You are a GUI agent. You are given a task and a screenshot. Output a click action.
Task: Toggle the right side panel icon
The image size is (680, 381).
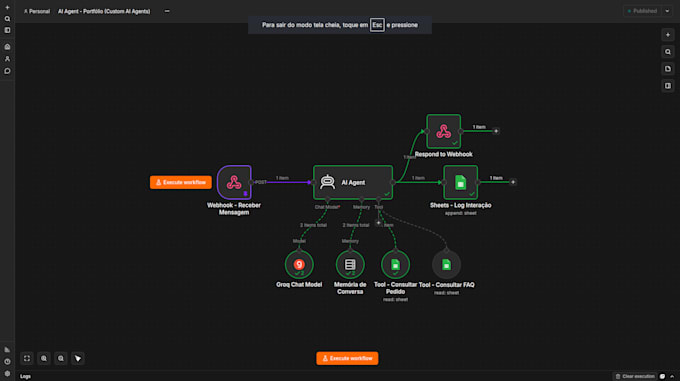(668, 86)
